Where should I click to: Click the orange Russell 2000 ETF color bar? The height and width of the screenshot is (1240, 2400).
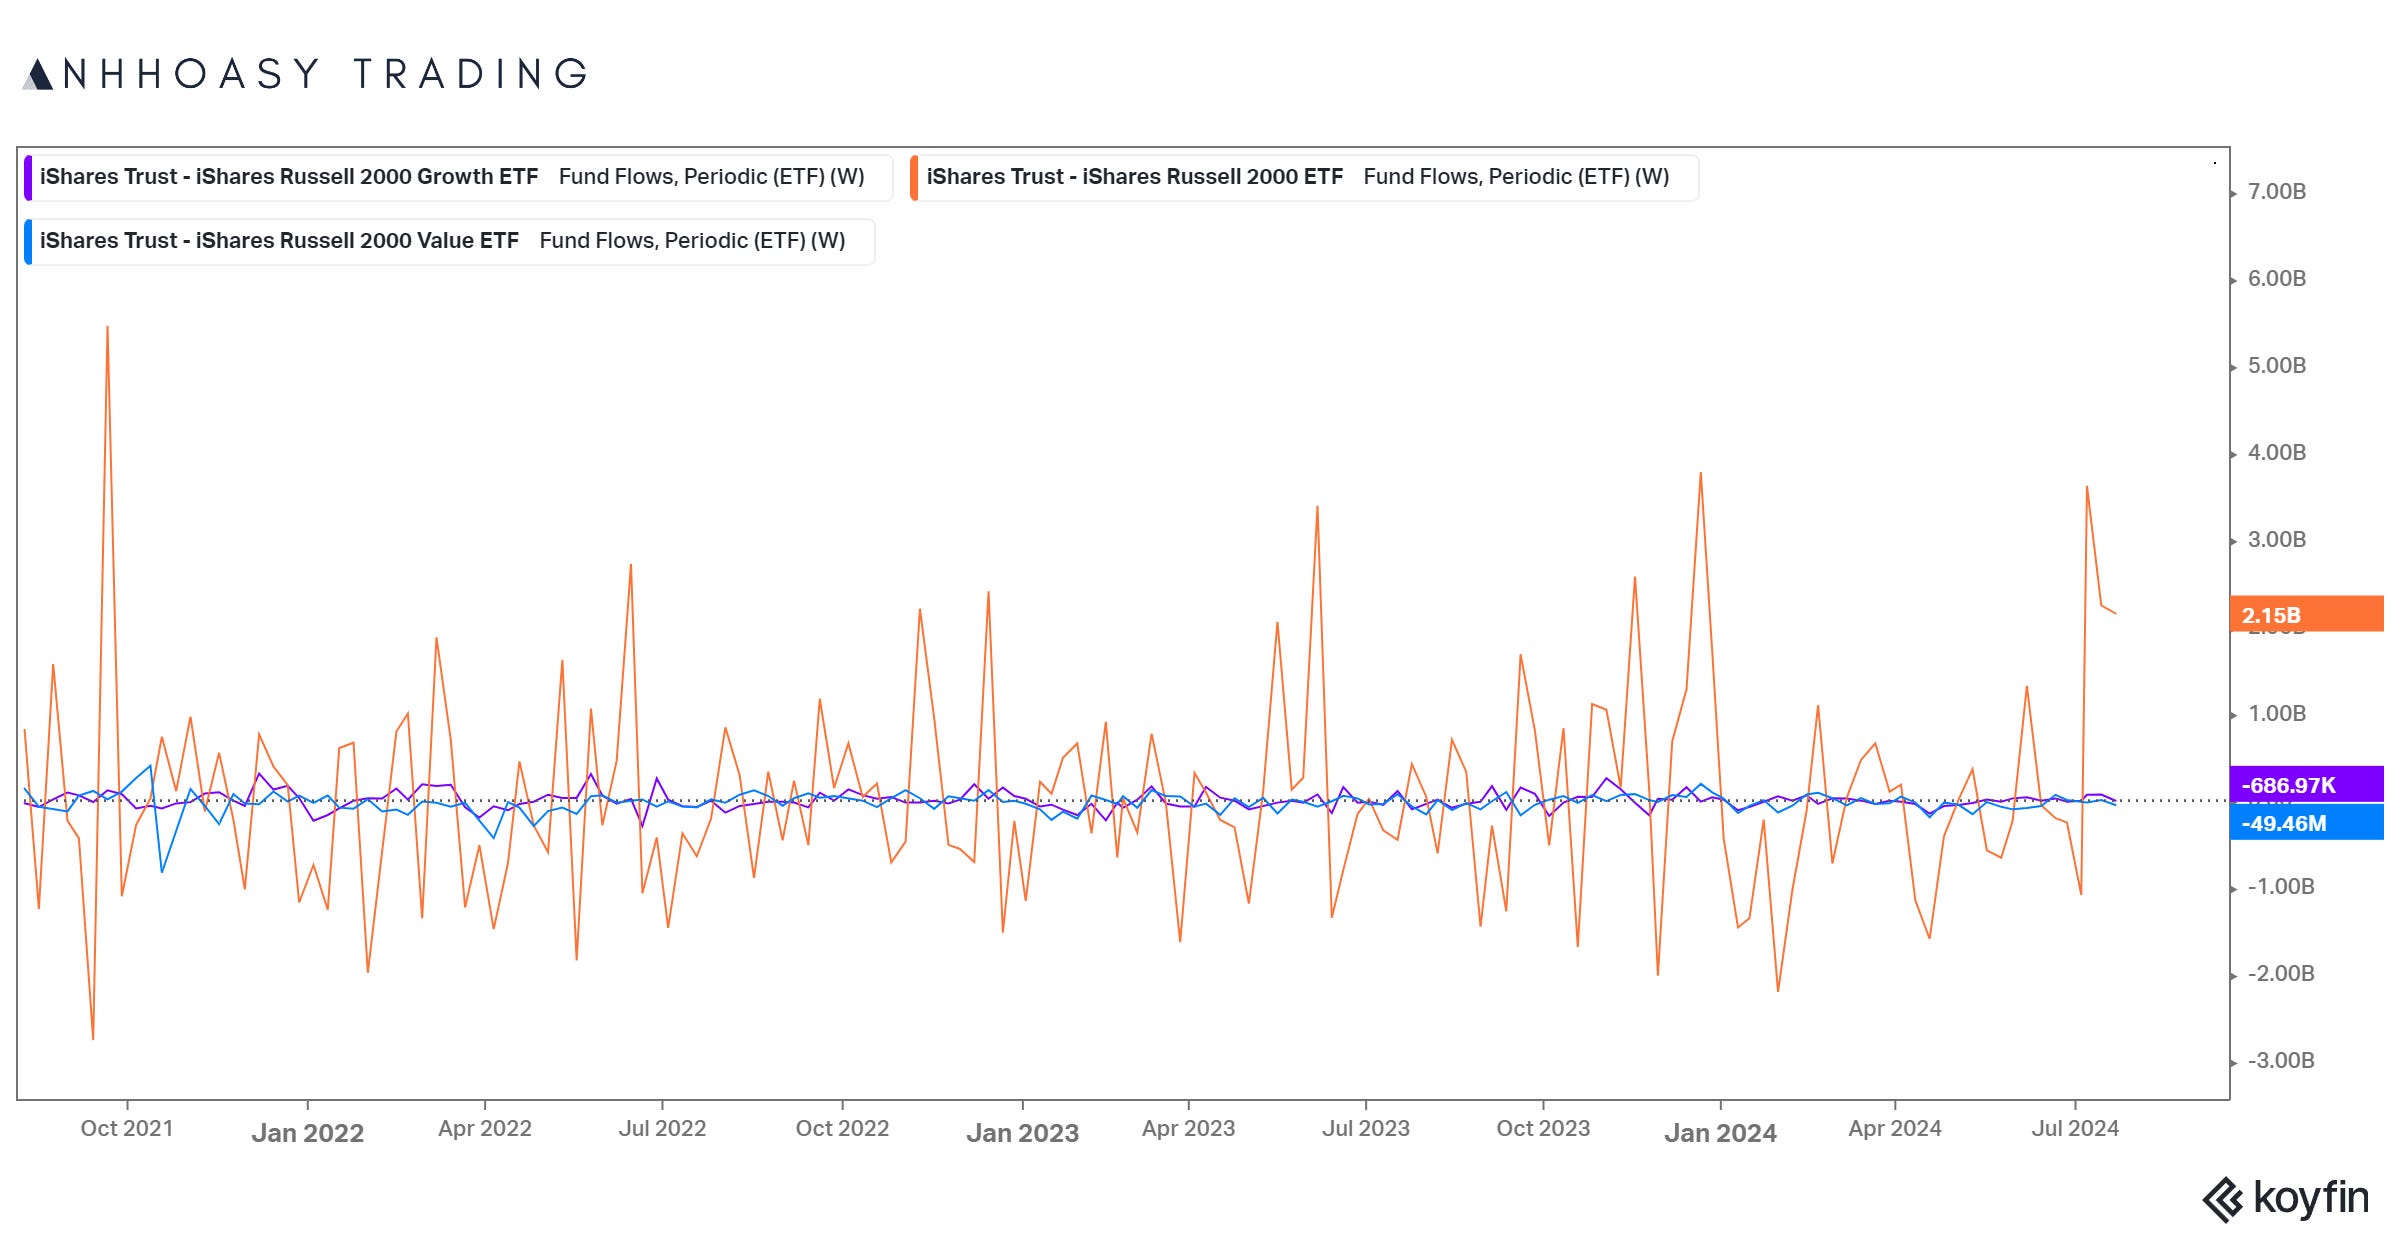(914, 177)
